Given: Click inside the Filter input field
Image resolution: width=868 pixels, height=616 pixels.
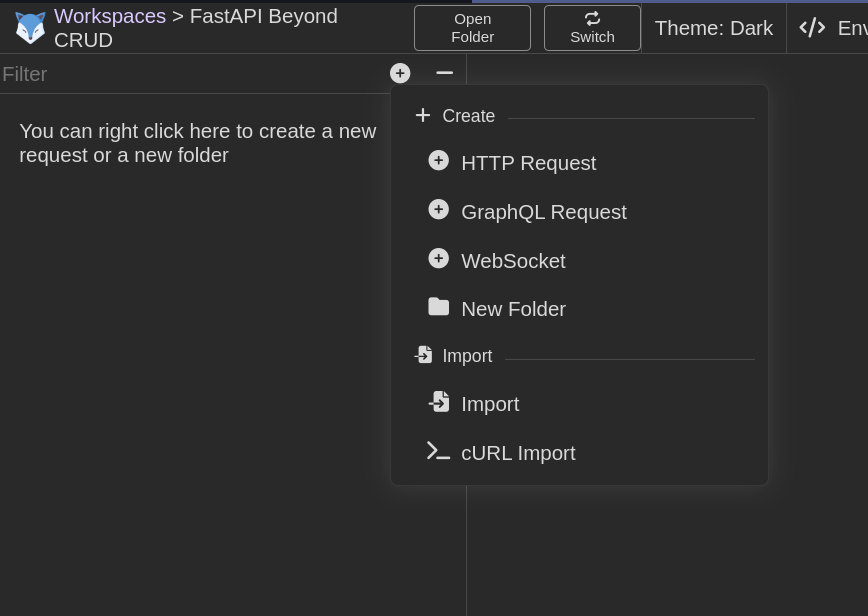Looking at the screenshot, I should tap(150, 74).
